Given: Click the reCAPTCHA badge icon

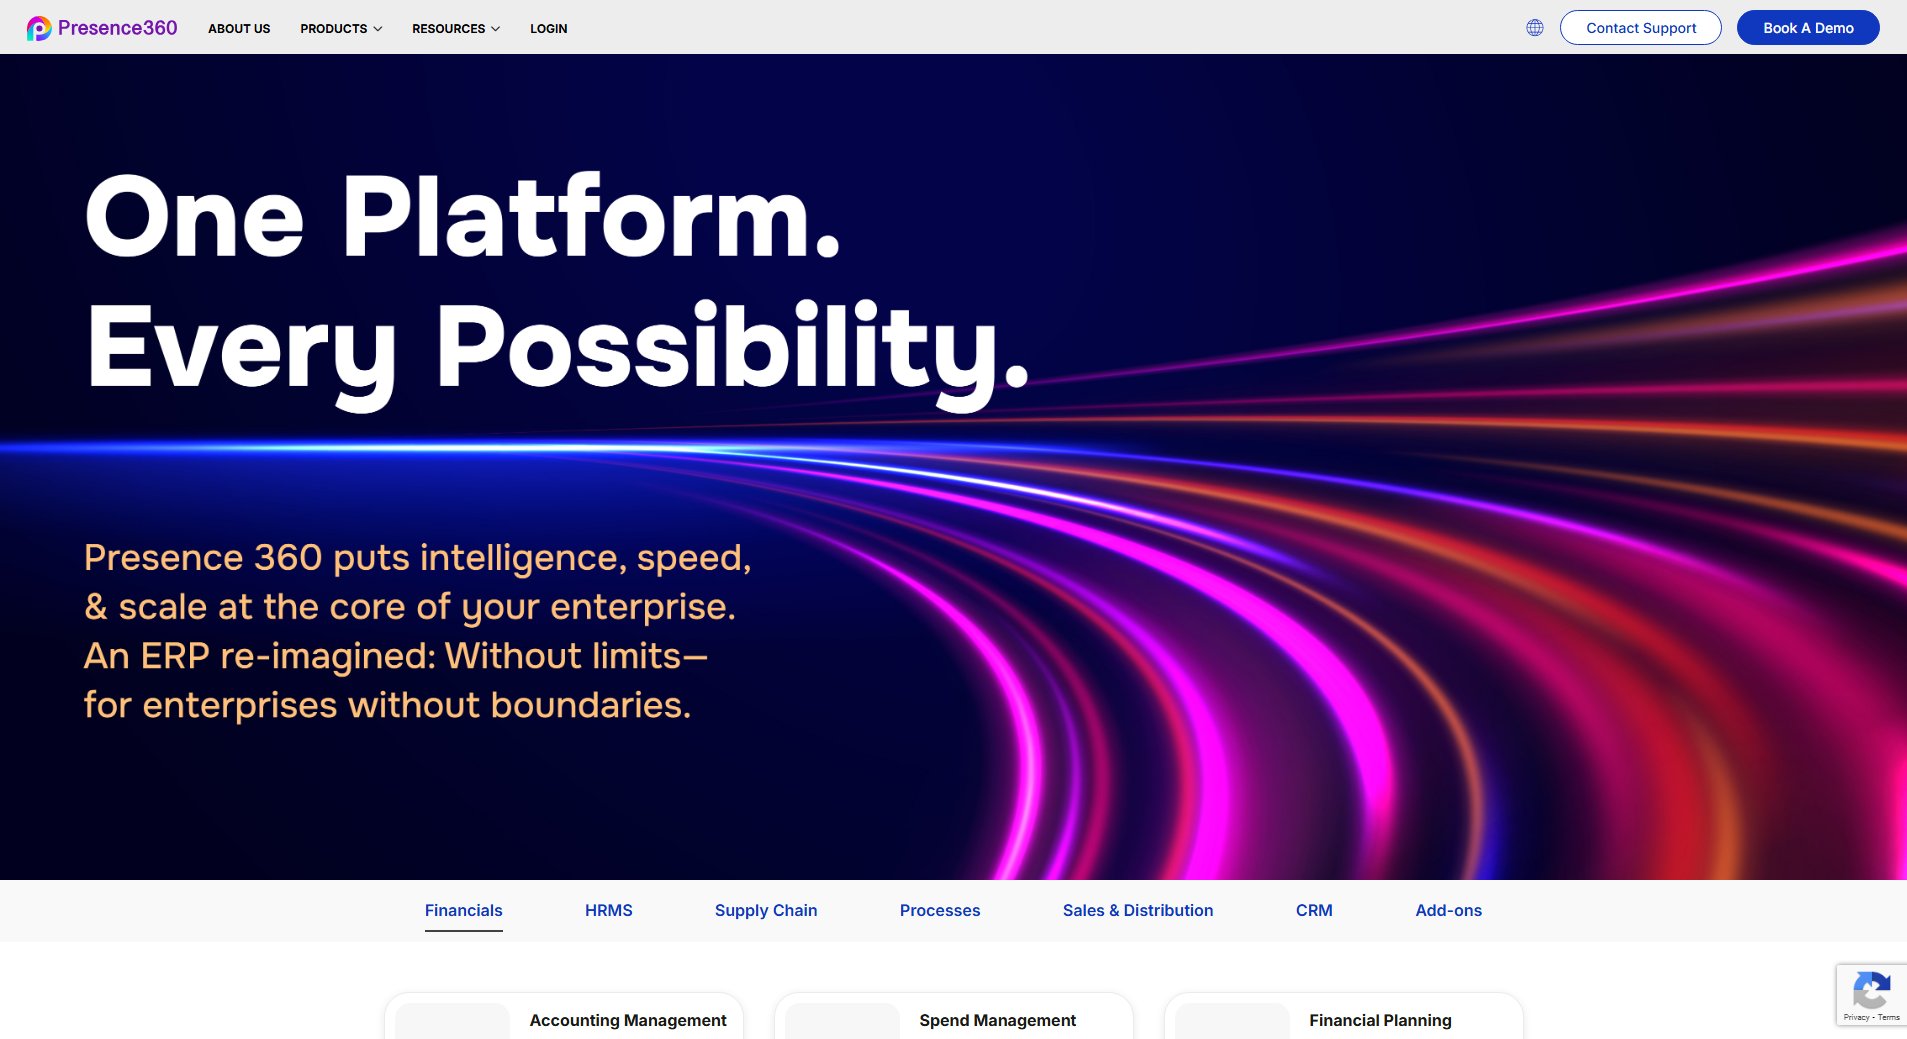Looking at the screenshot, I should [1870, 992].
